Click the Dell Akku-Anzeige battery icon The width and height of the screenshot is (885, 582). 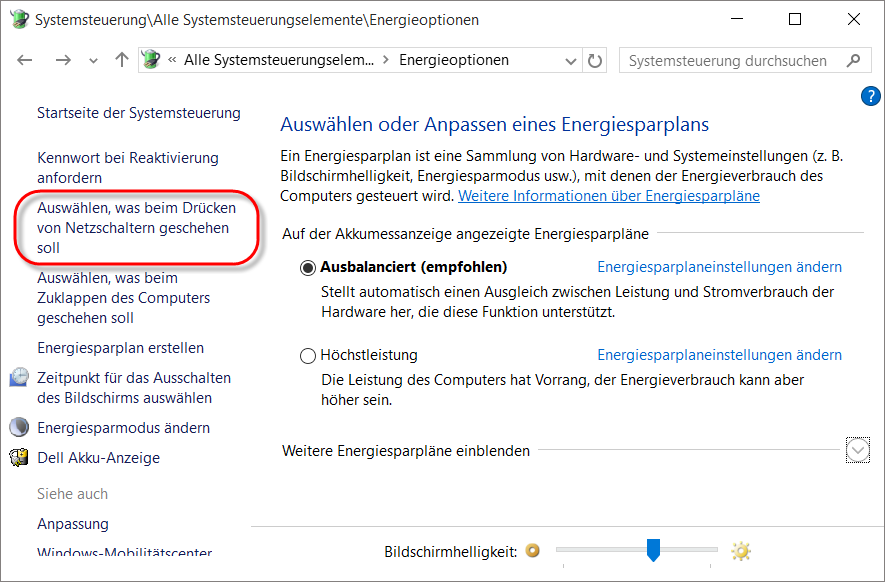19,458
